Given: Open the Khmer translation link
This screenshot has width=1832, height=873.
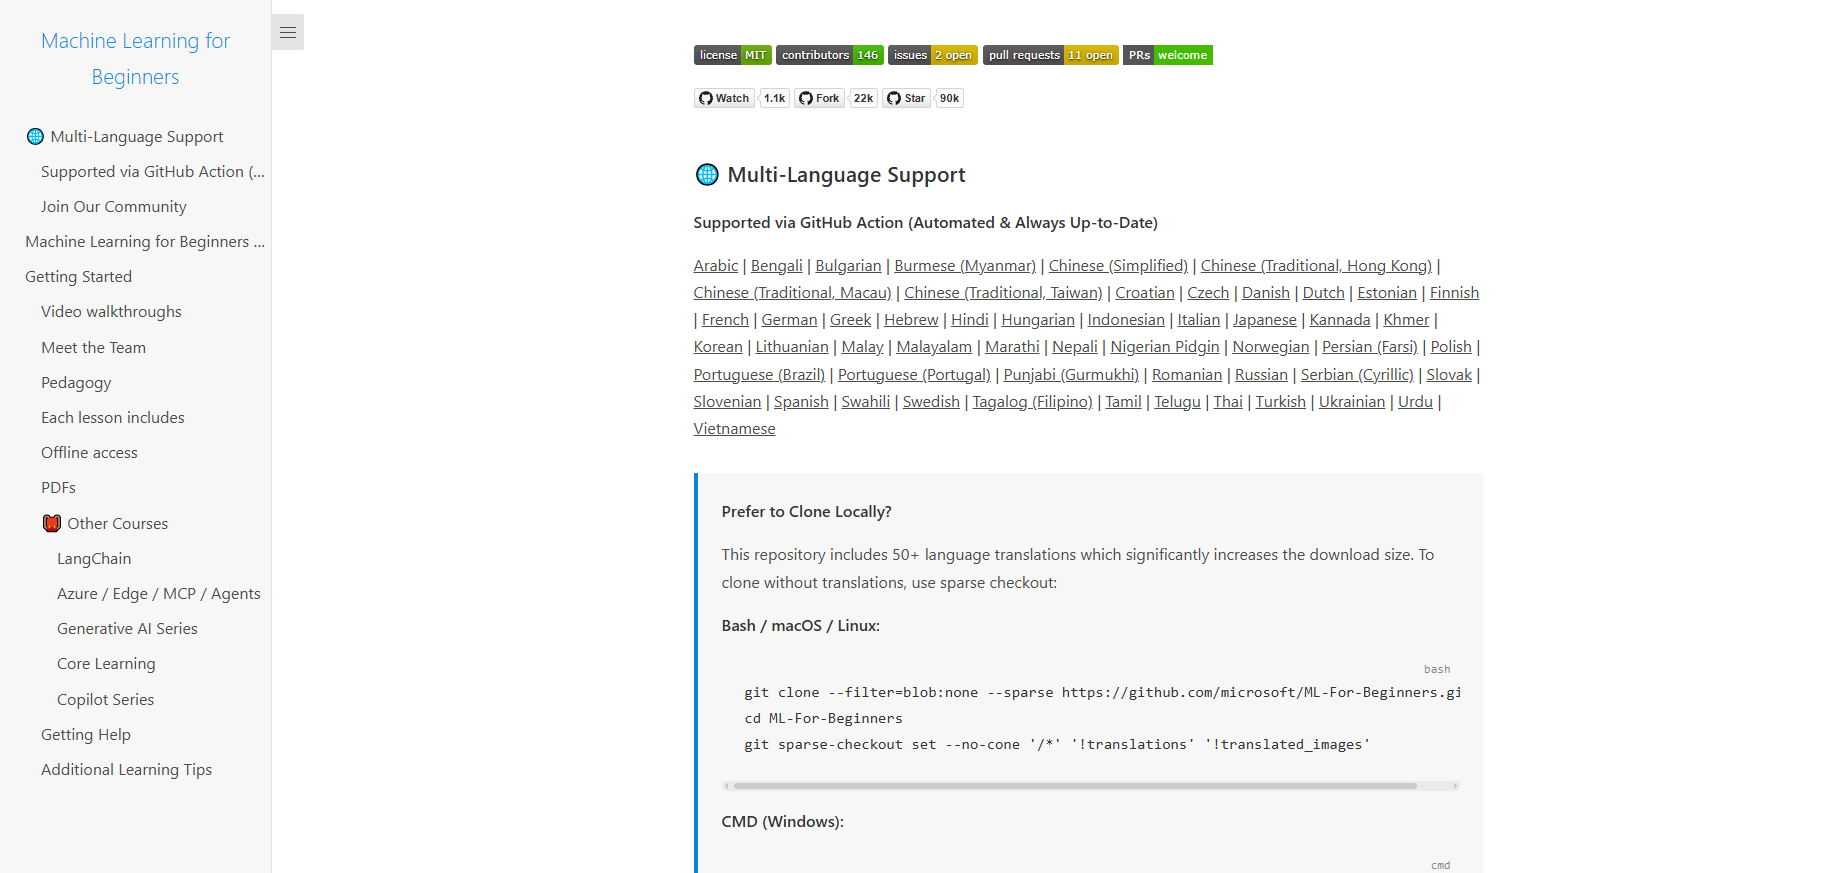Looking at the screenshot, I should [x=1406, y=320].
